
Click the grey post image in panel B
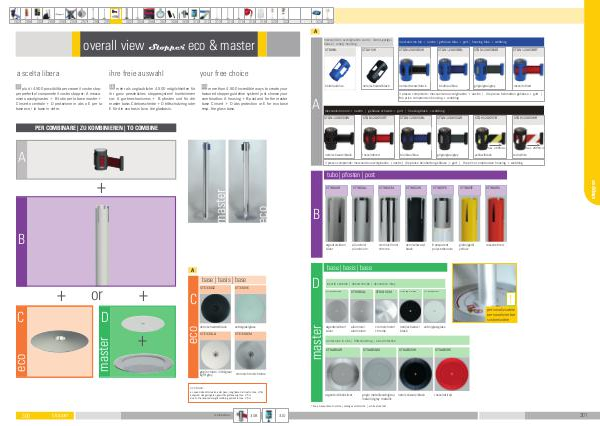(x=102, y=243)
